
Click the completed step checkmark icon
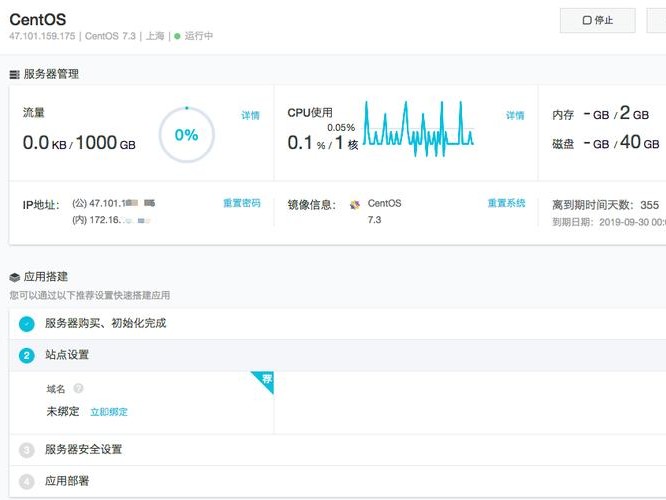27,324
